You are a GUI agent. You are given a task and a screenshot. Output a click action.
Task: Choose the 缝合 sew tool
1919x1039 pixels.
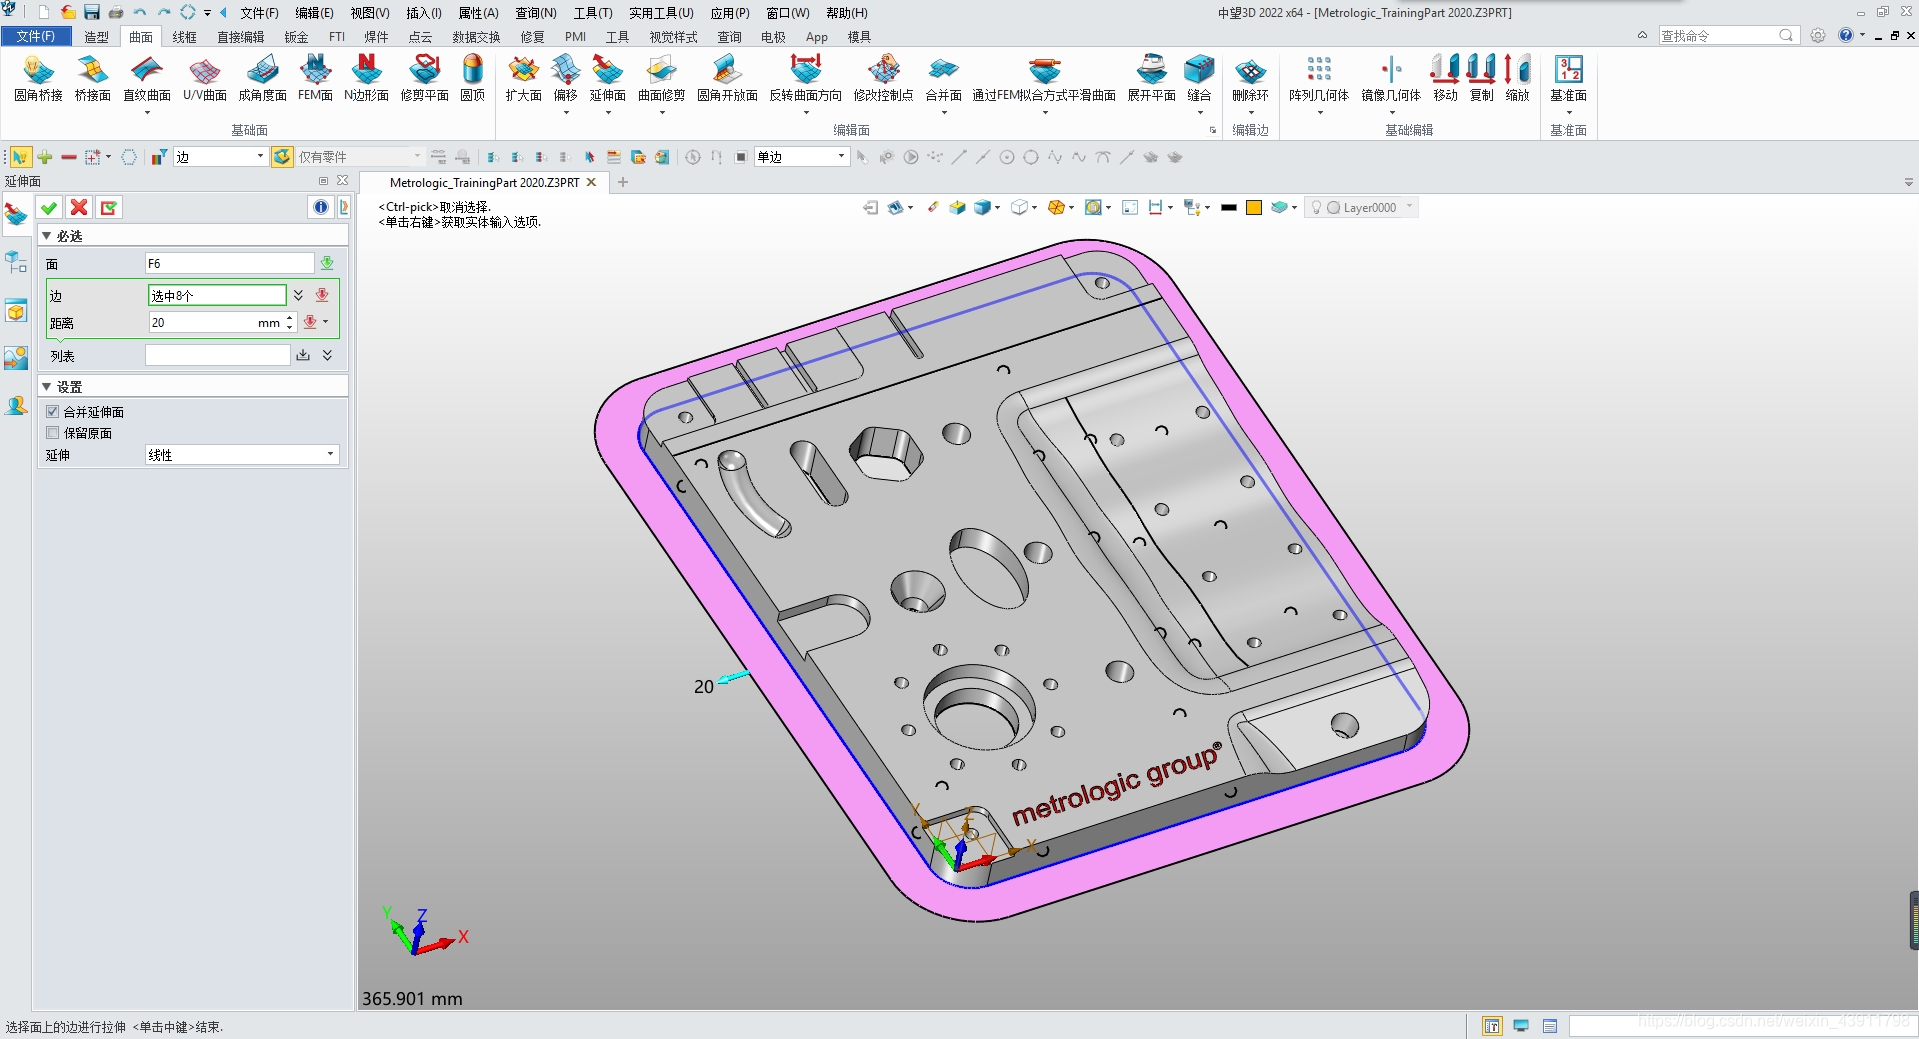1199,78
